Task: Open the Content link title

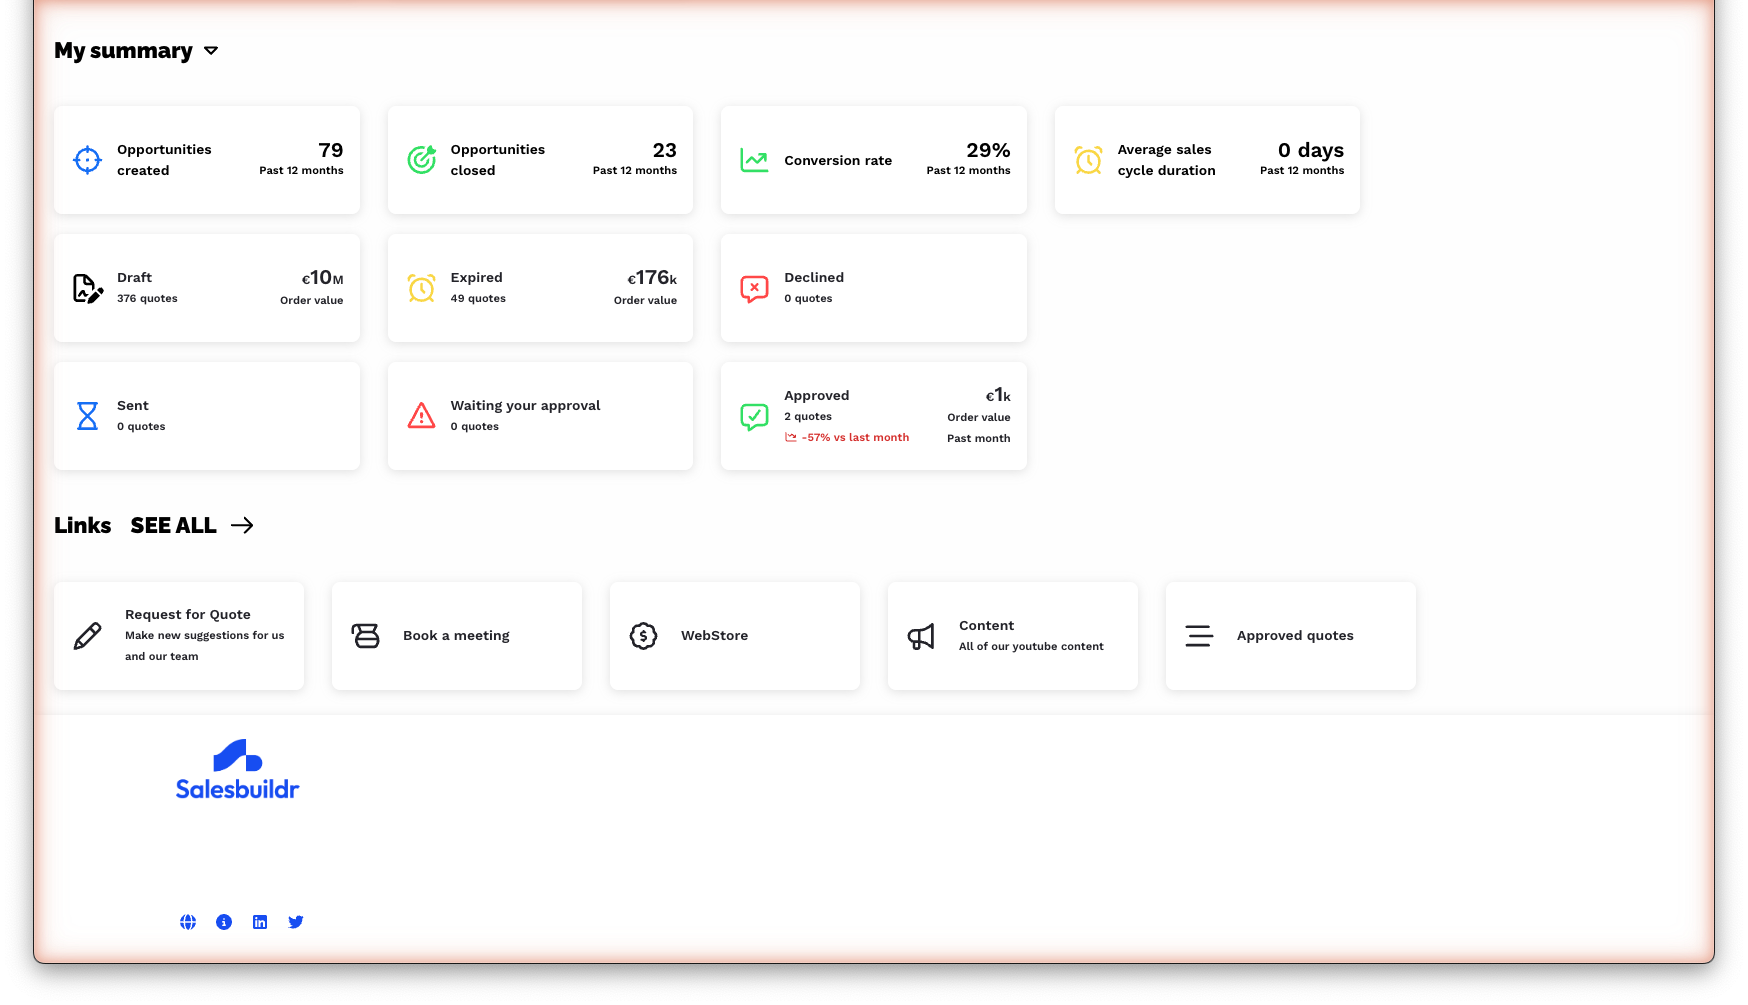Action: coord(987,626)
